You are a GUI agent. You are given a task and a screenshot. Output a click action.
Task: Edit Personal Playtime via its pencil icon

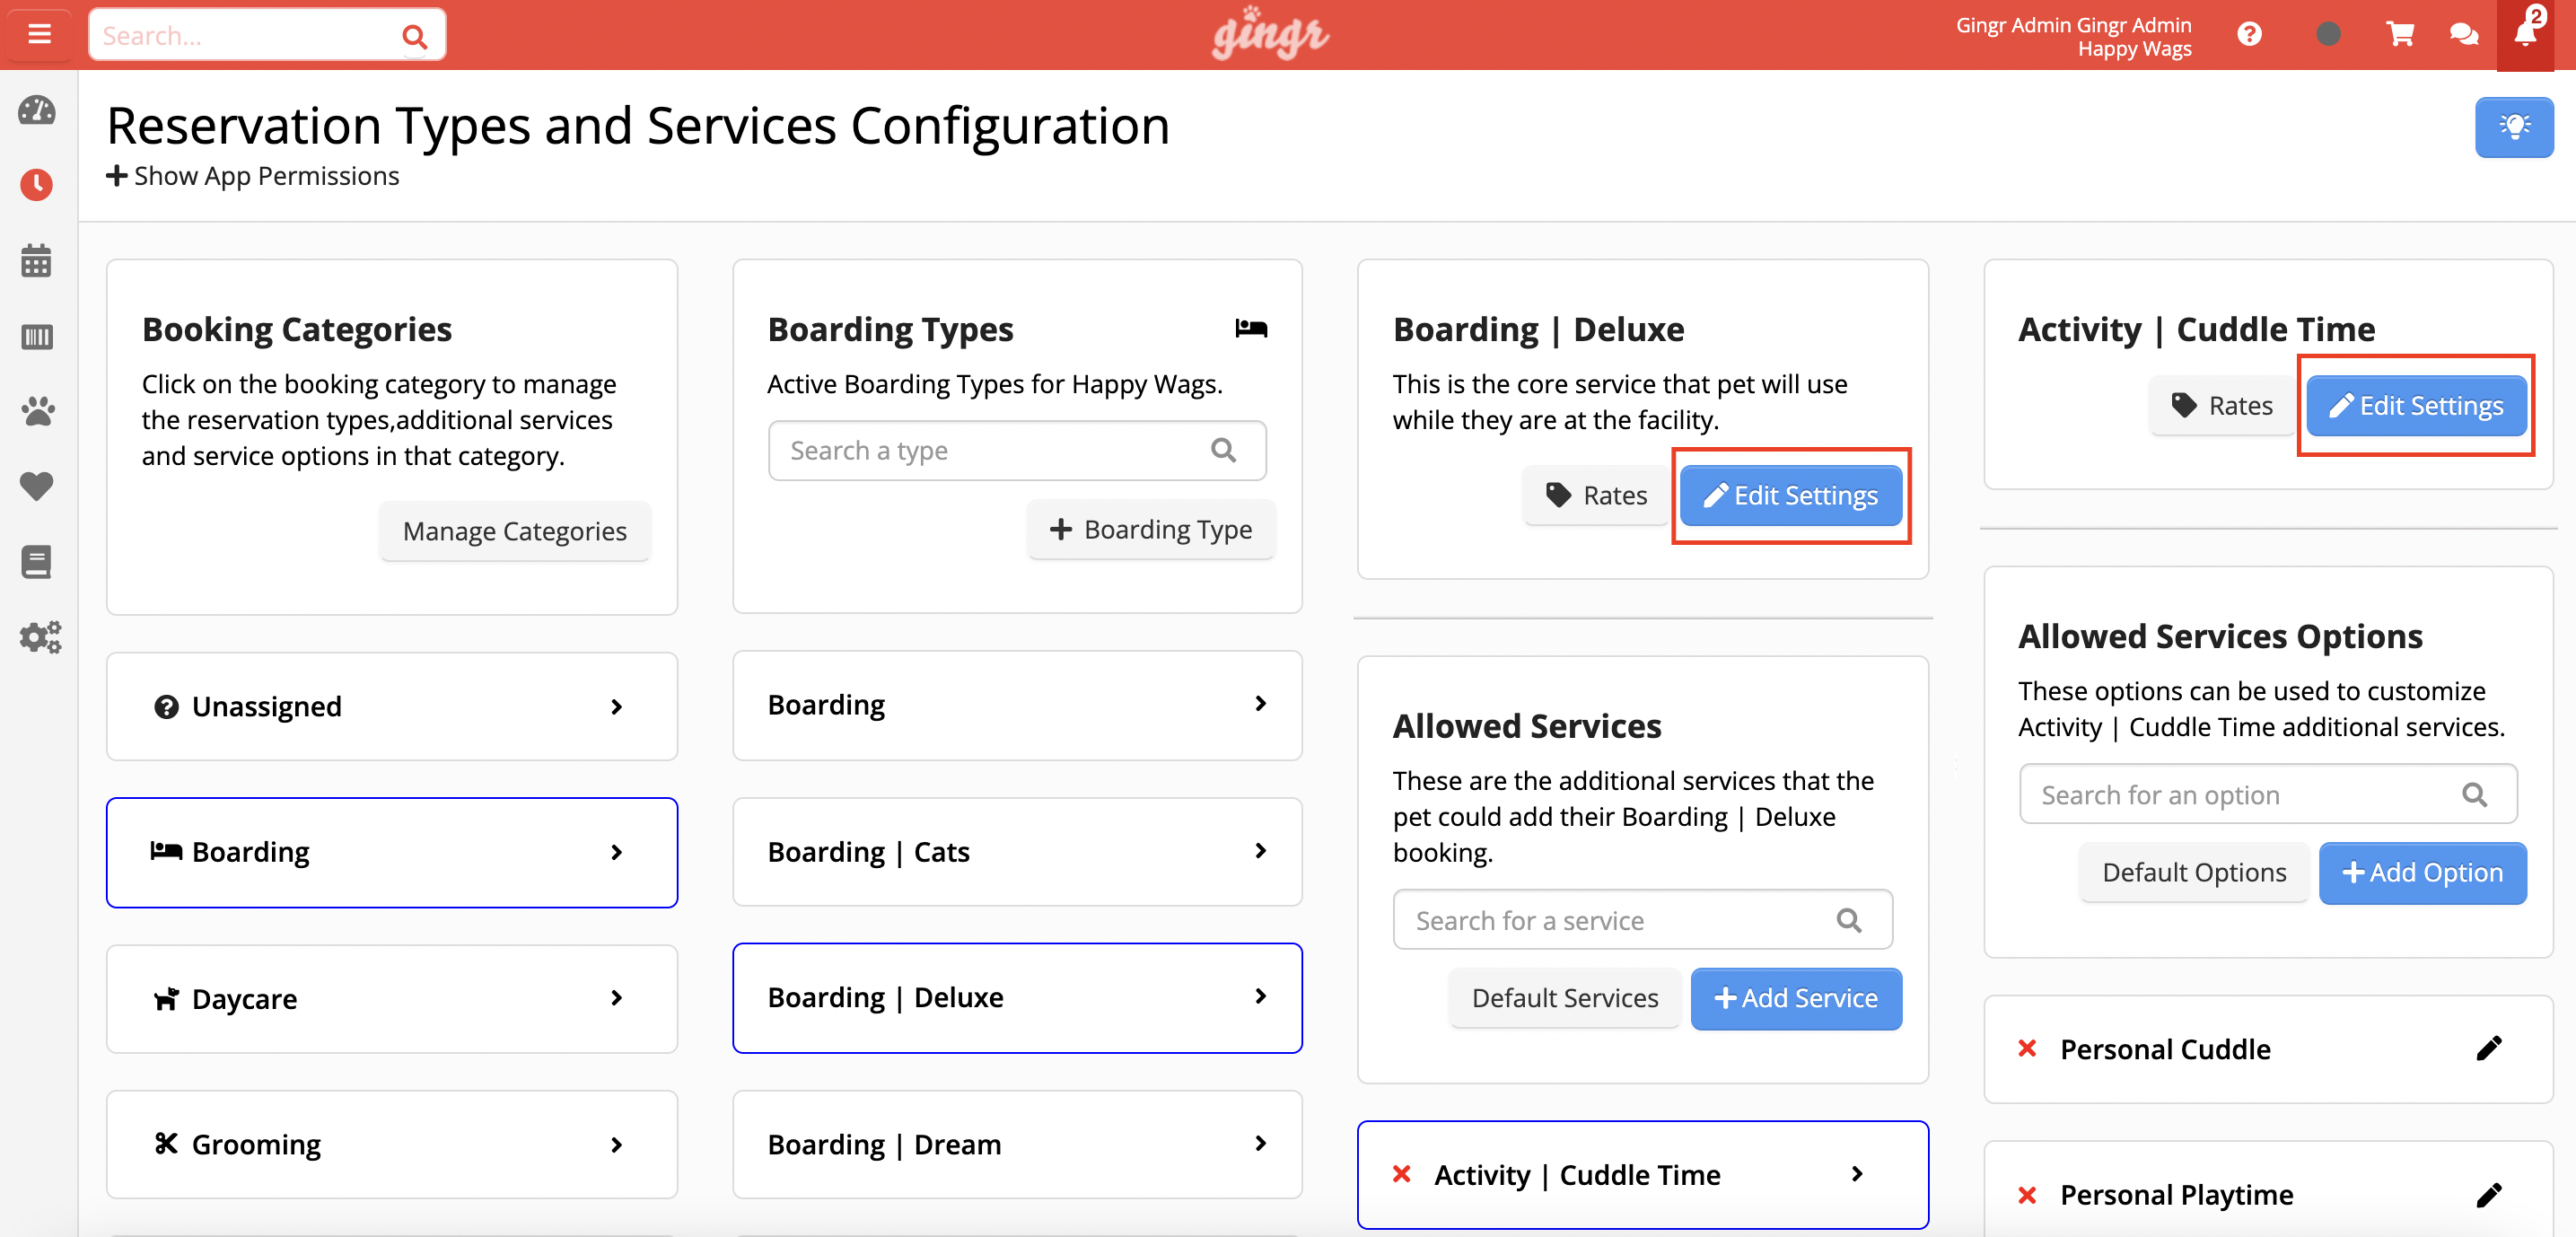click(x=2491, y=1194)
